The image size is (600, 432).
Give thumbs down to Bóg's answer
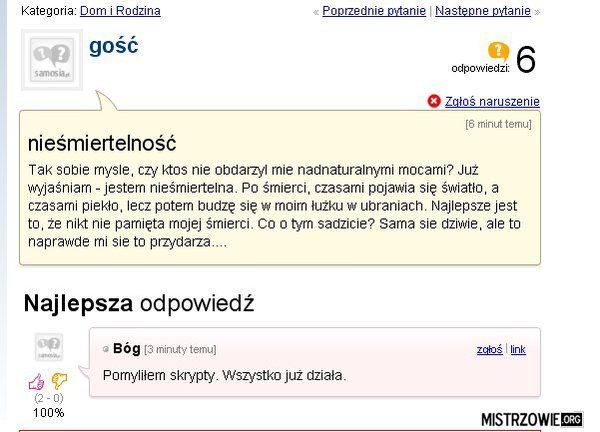59,380
